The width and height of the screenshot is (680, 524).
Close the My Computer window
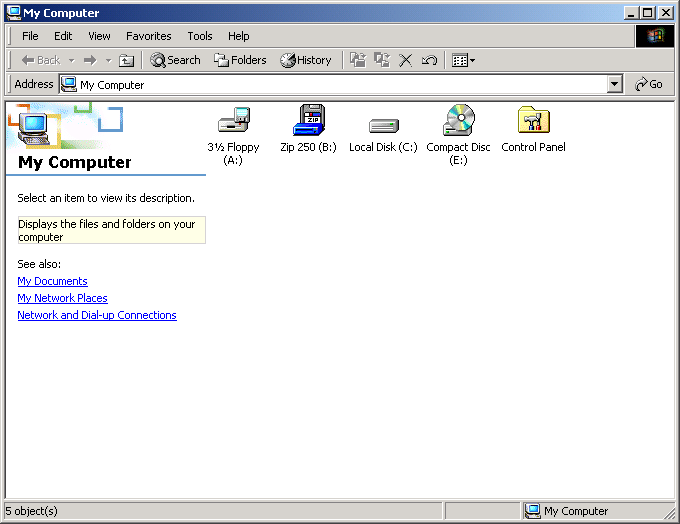[x=666, y=13]
